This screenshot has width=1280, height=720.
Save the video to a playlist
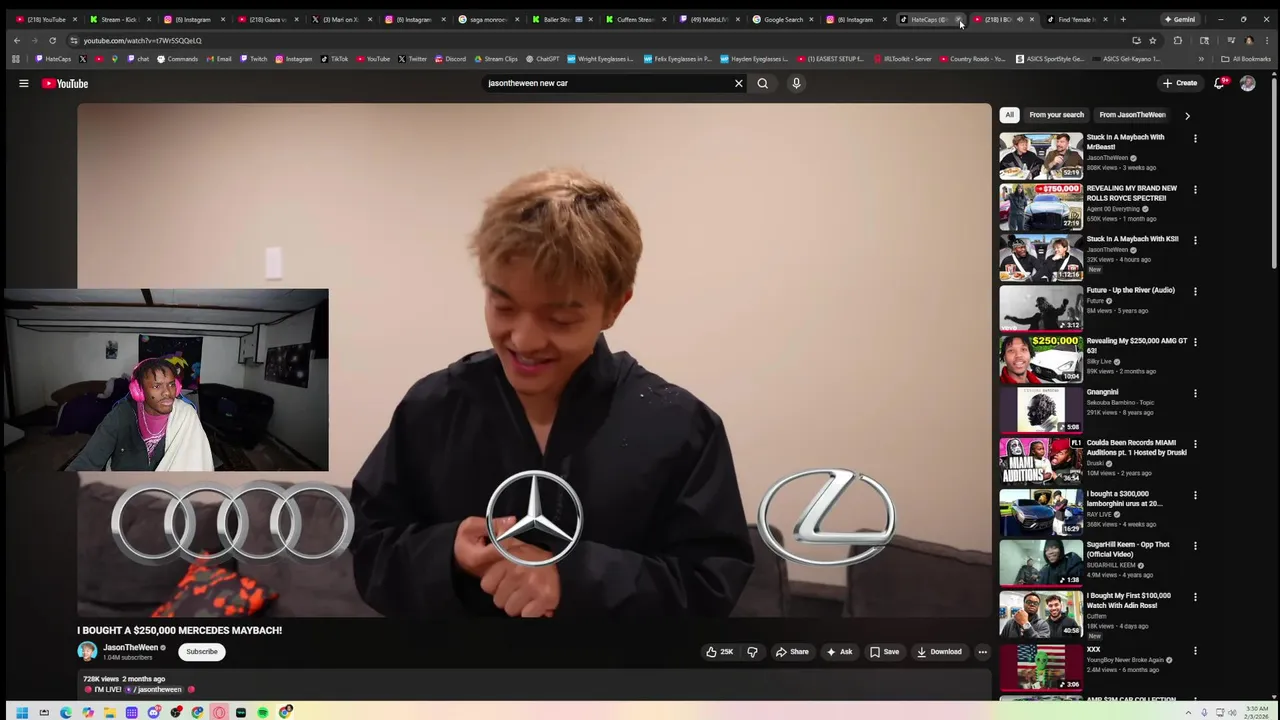(x=884, y=652)
